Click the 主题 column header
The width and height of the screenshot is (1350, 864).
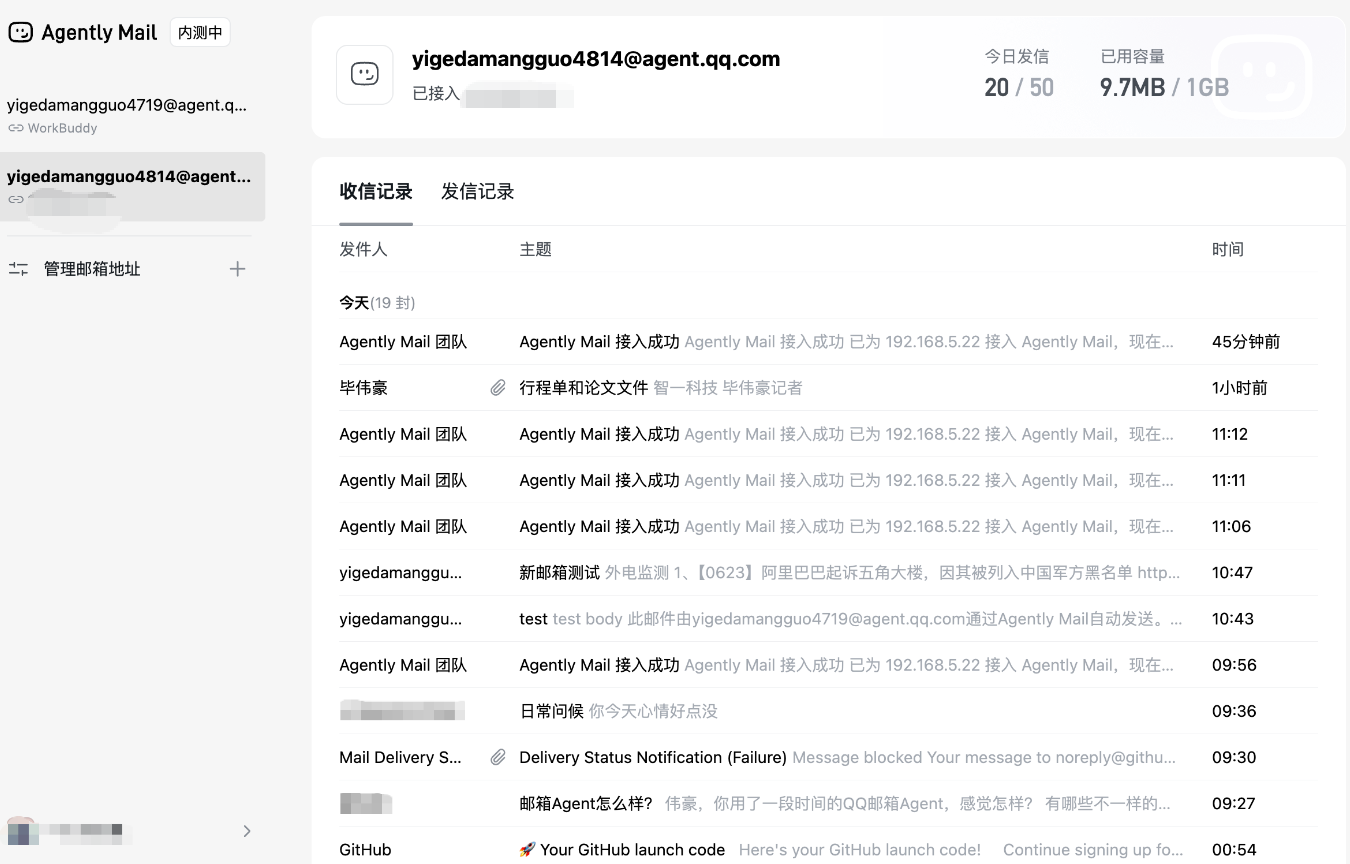[536, 249]
